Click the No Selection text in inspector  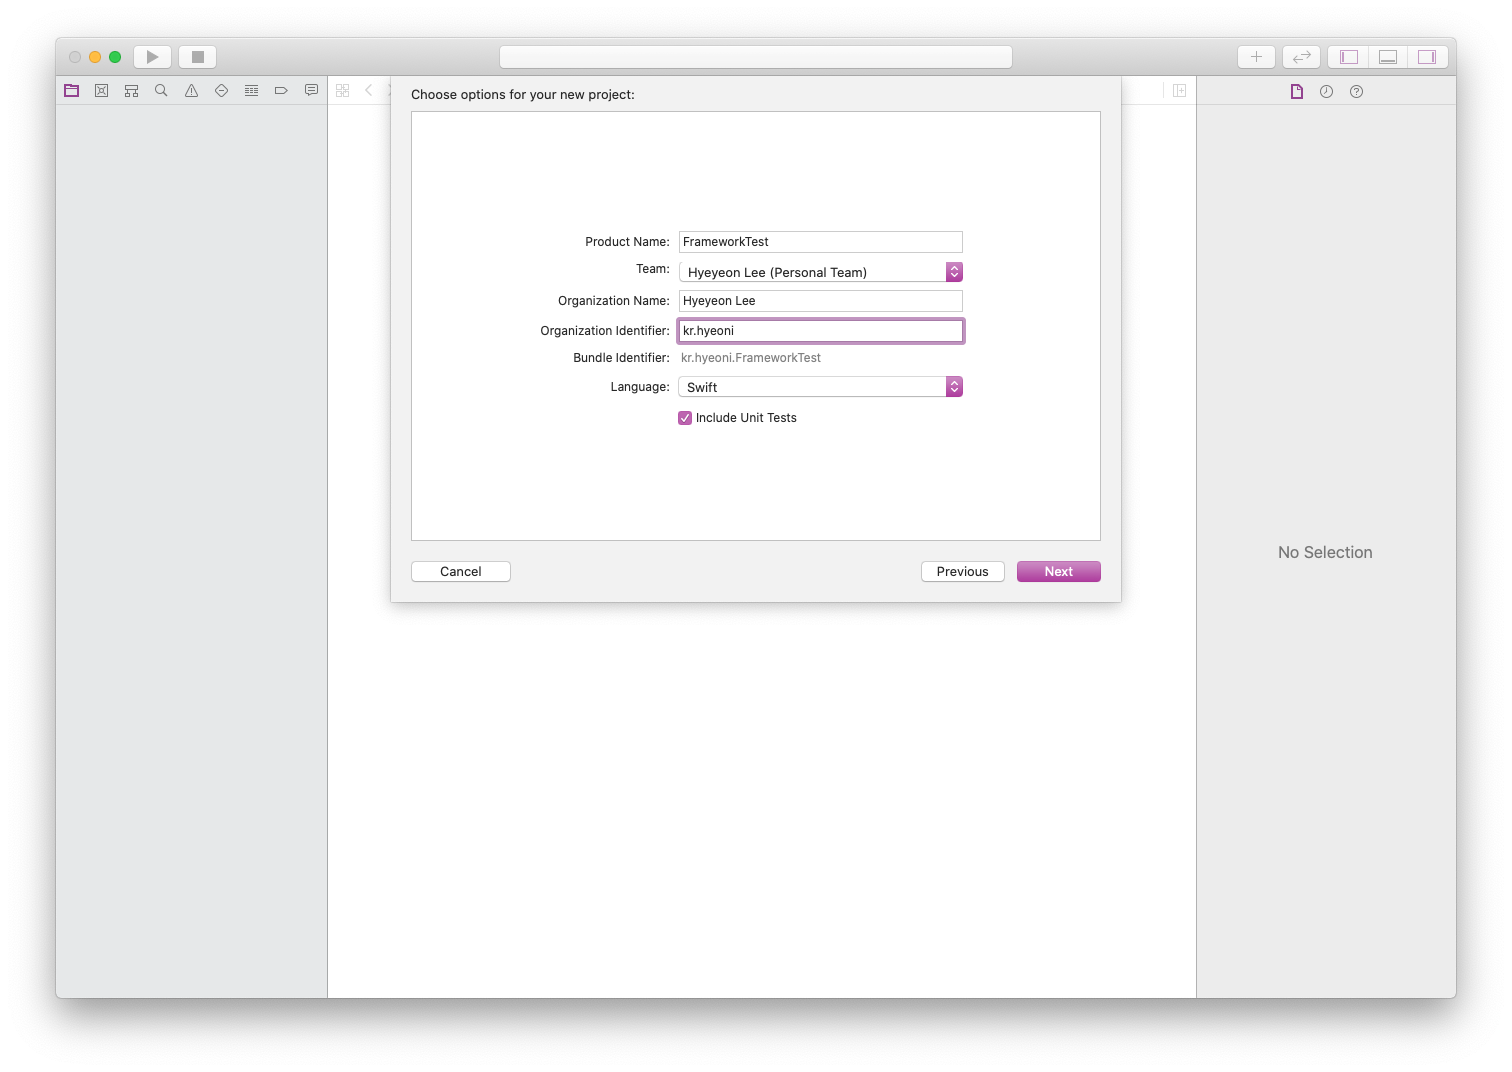[1325, 553]
